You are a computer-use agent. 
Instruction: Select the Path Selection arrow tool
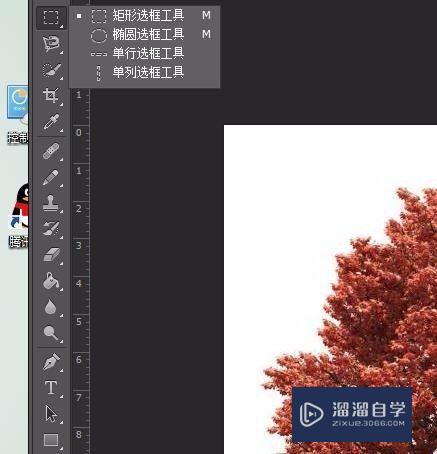(x=51, y=414)
